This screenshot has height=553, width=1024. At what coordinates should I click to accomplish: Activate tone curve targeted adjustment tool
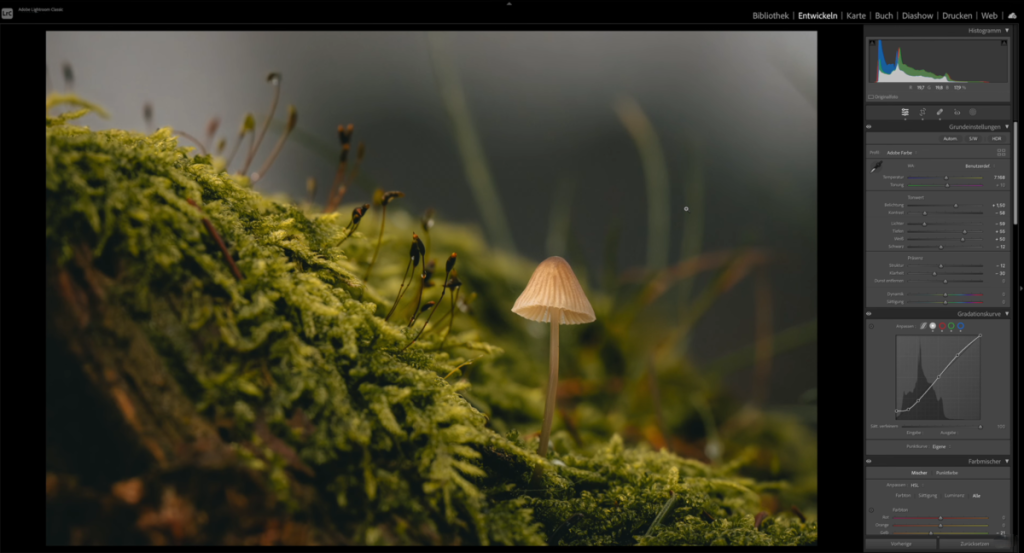click(x=872, y=326)
